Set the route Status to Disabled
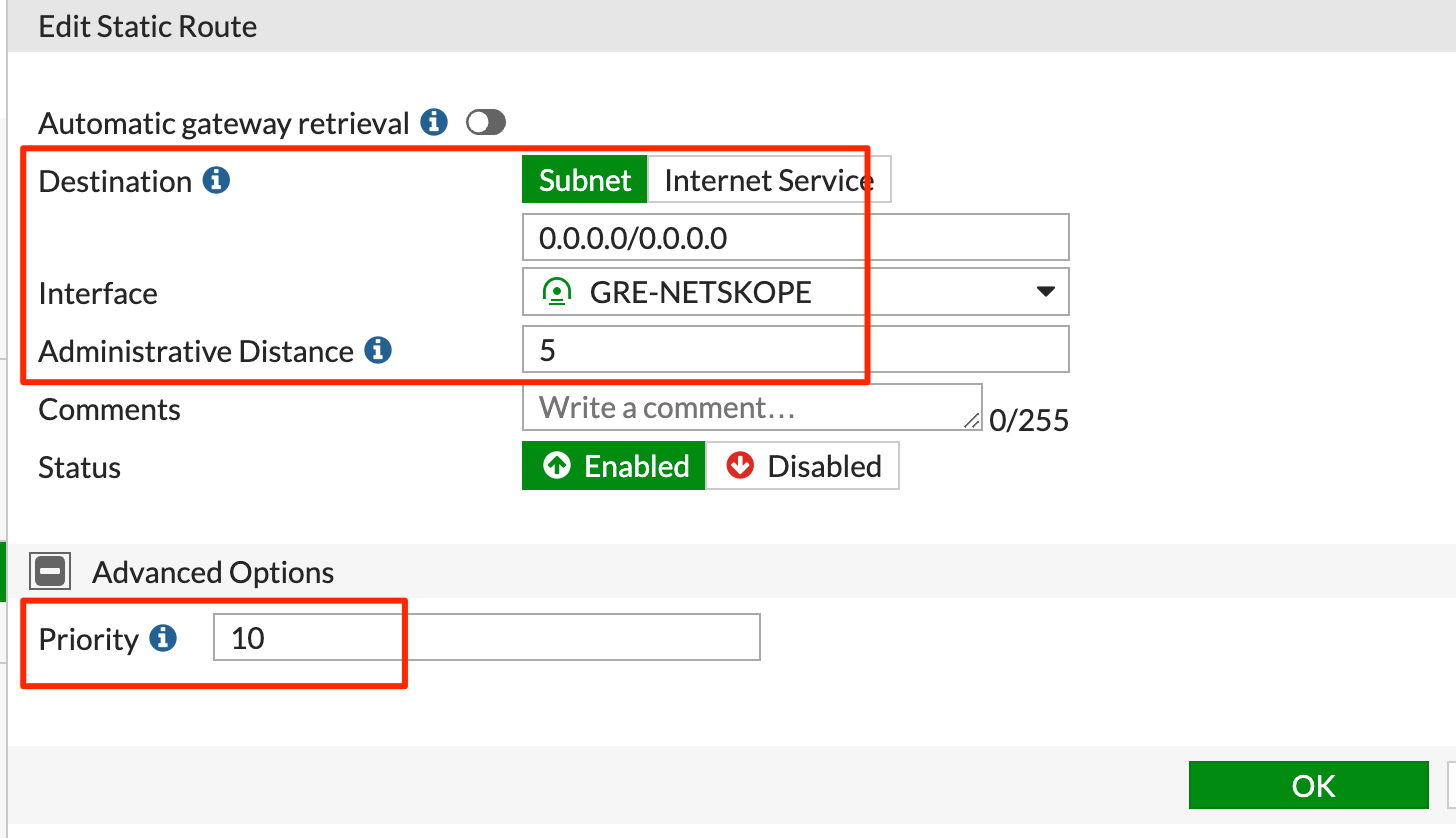 [802, 465]
